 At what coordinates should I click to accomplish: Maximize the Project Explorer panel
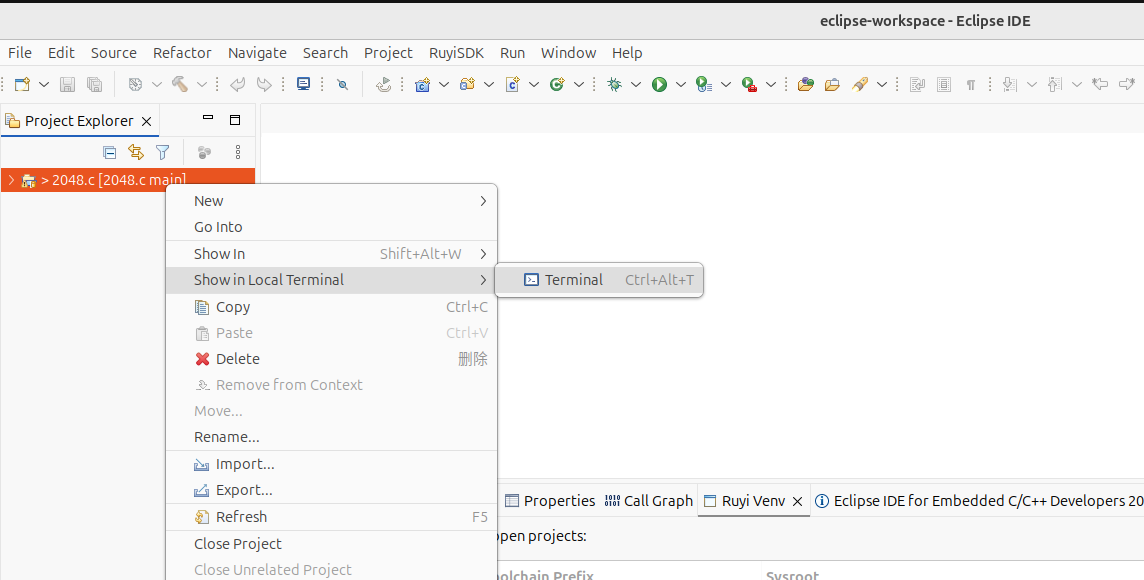click(x=235, y=120)
